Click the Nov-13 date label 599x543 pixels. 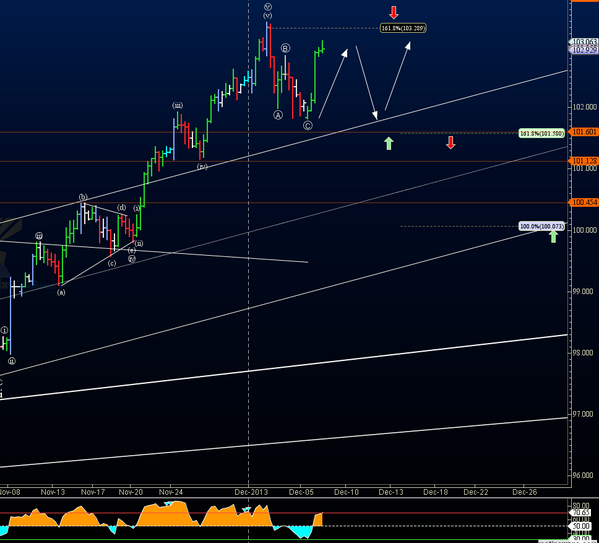(x=53, y=492)
